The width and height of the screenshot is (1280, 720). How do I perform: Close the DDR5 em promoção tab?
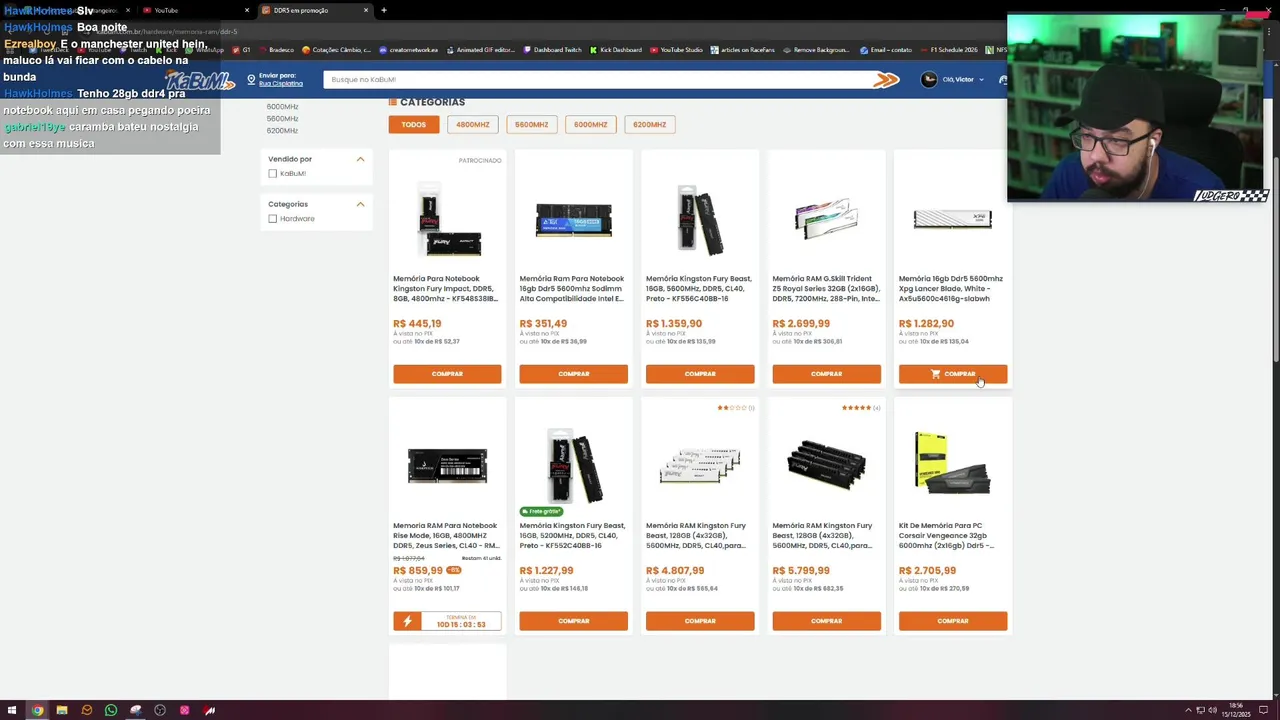click(366, 10)
